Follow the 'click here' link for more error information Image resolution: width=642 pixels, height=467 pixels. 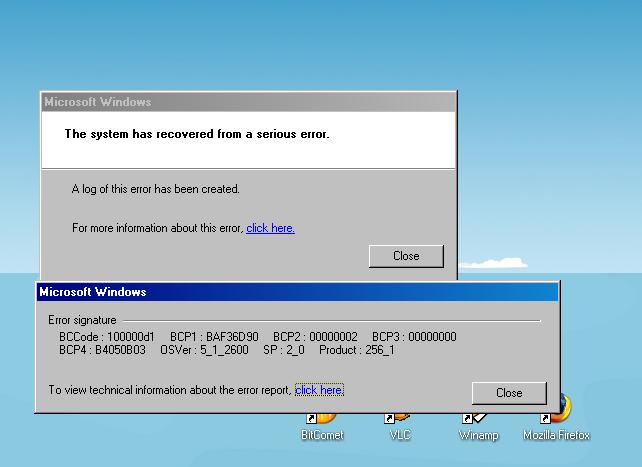(270, 228)
